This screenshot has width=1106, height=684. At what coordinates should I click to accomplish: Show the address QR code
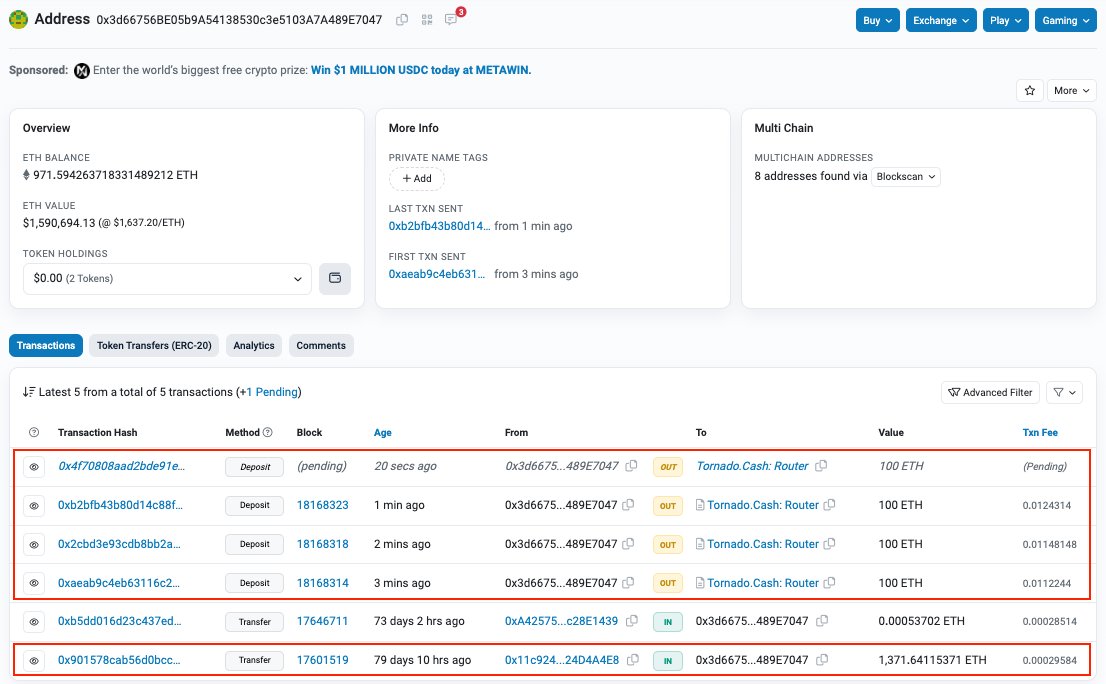coord(427,20)
